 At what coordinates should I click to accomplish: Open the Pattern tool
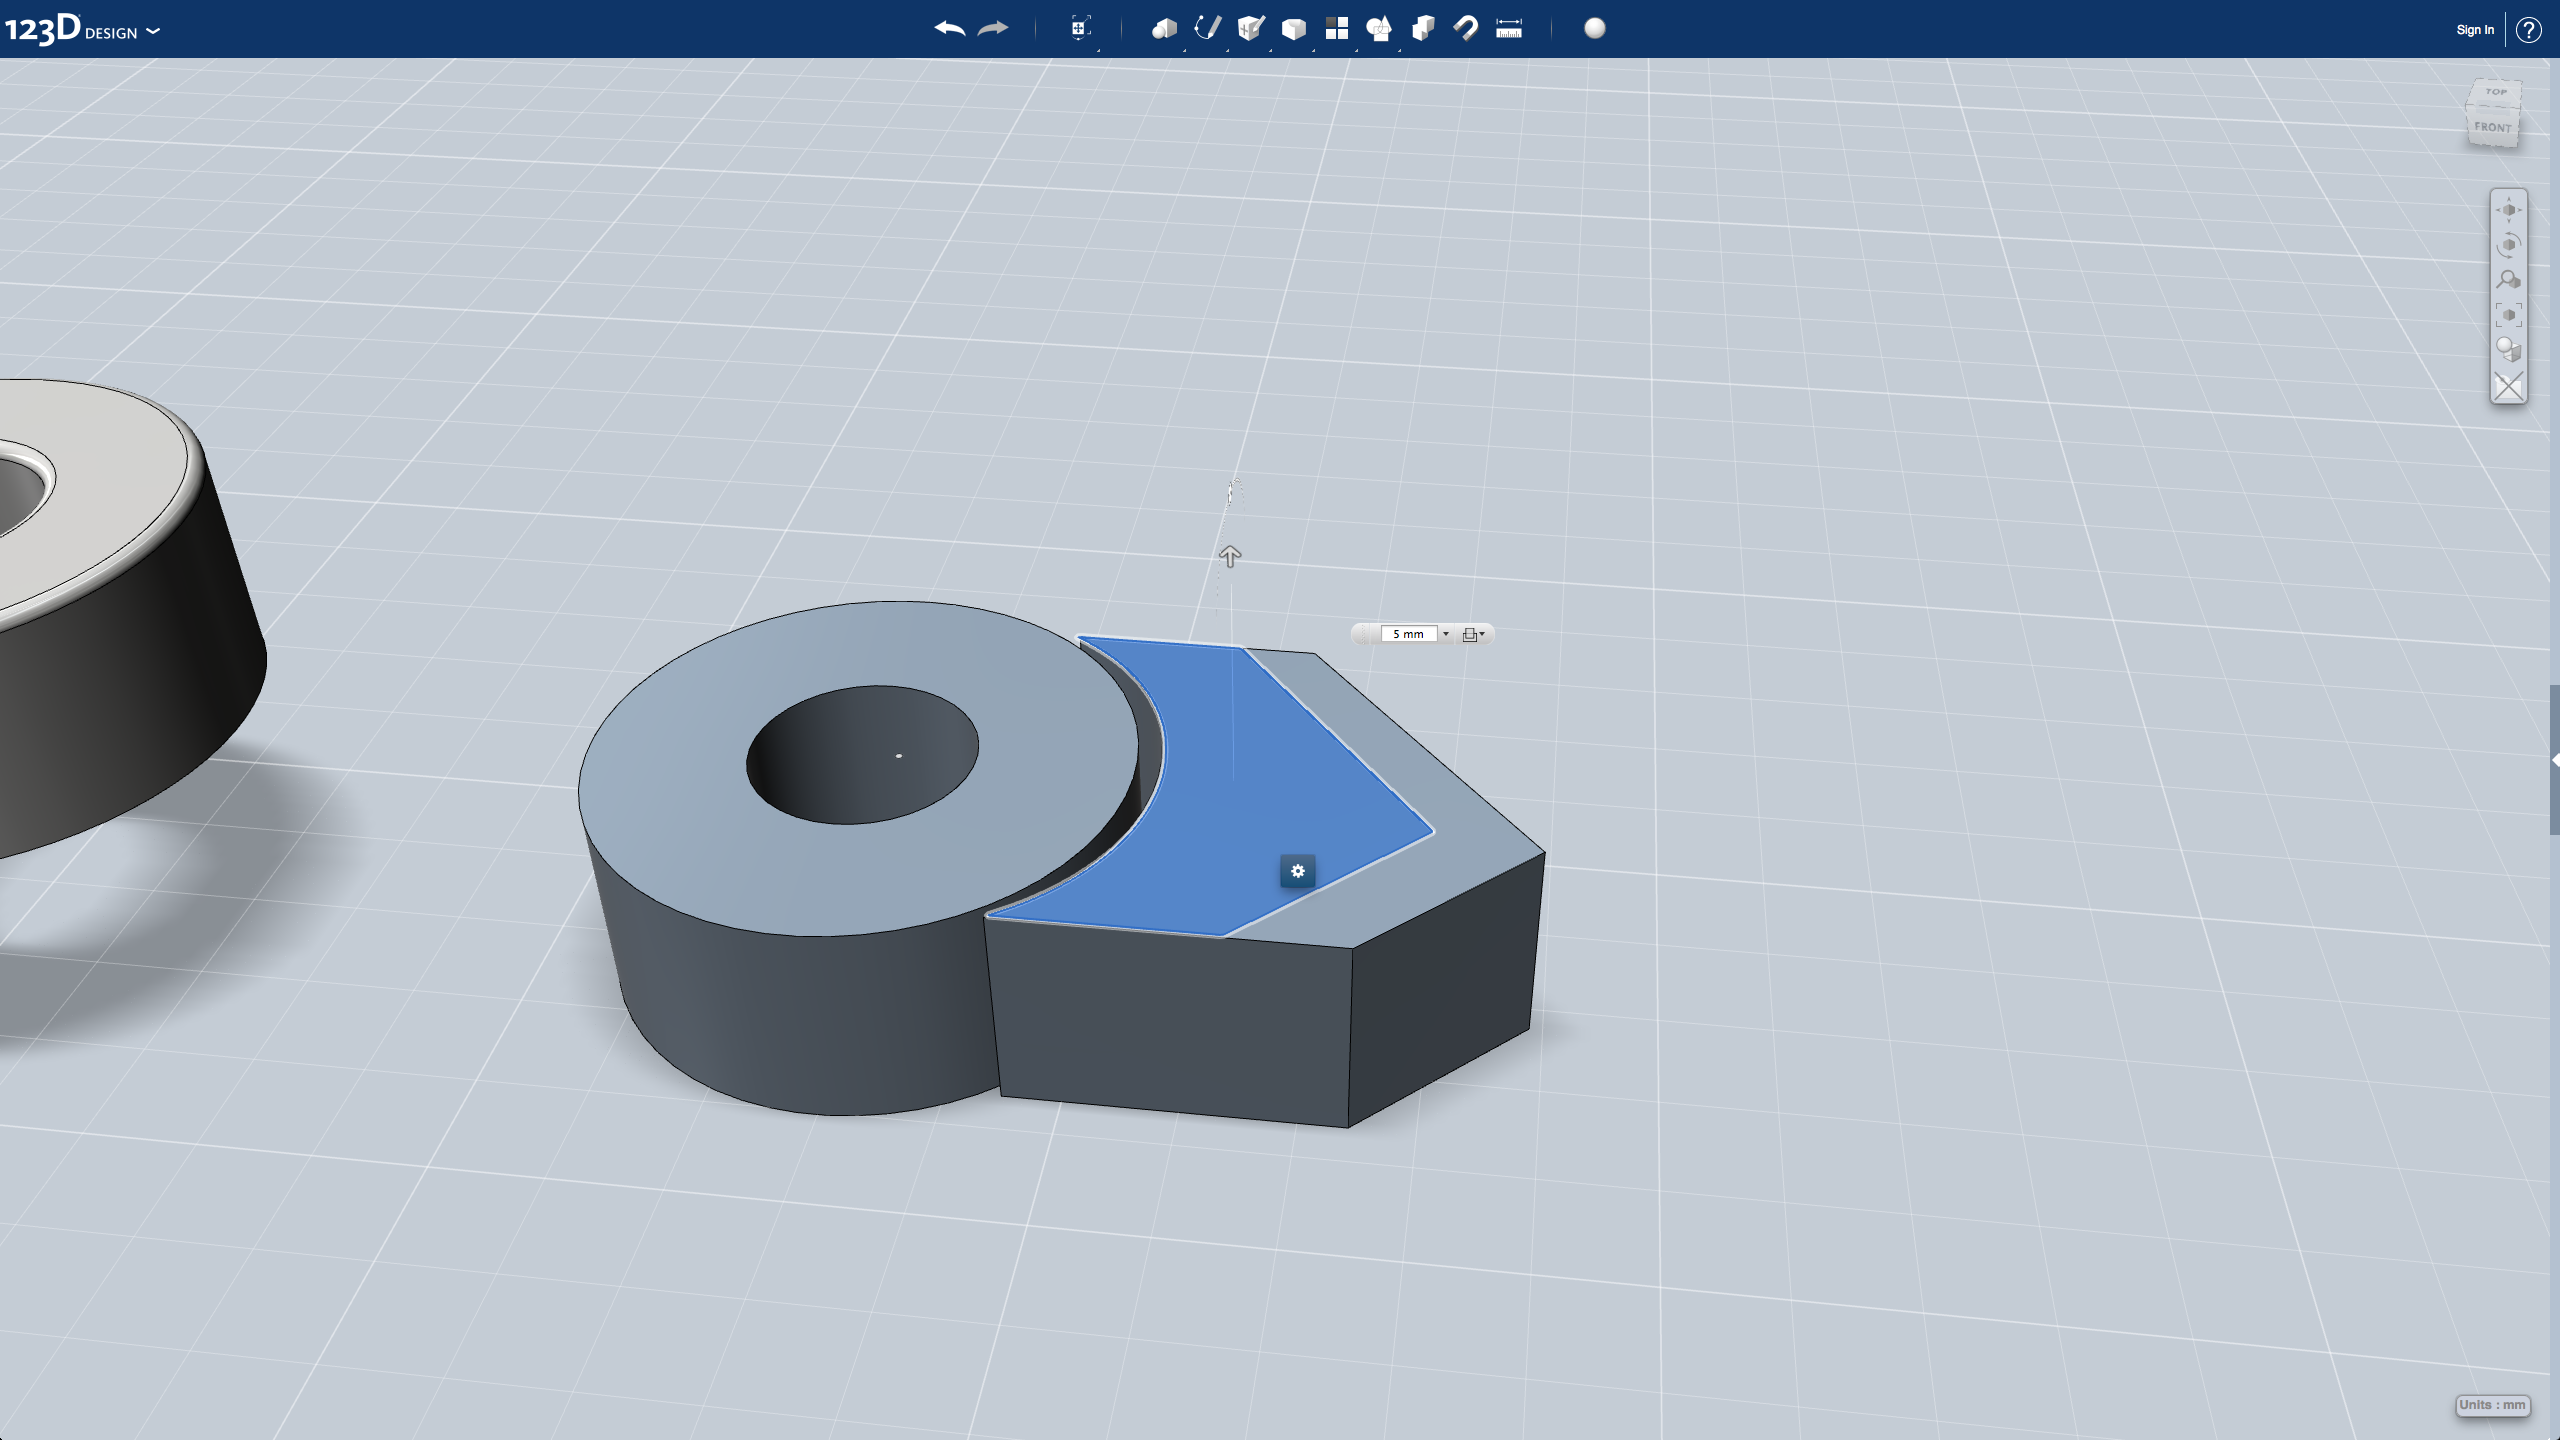(1336, 29)
